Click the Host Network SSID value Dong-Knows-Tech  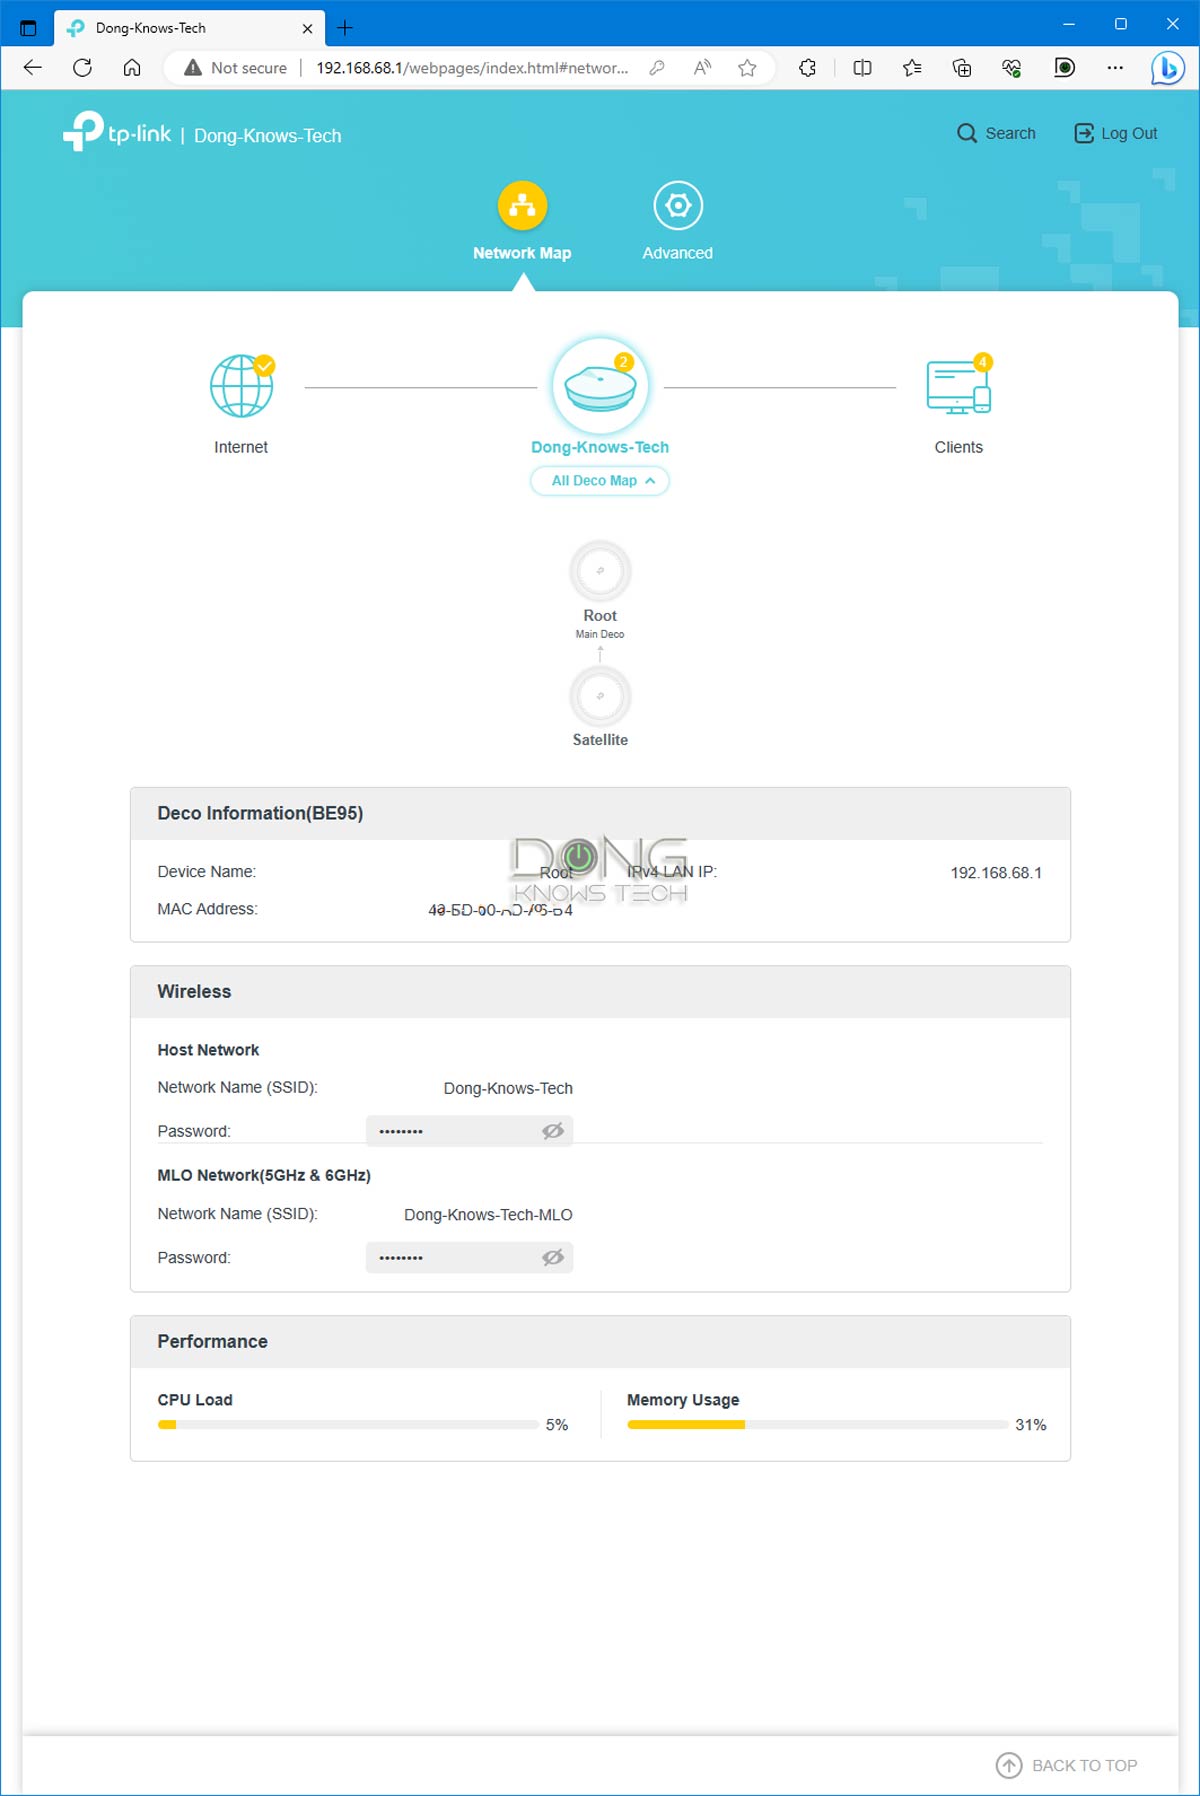click(x=508, y=1088)
